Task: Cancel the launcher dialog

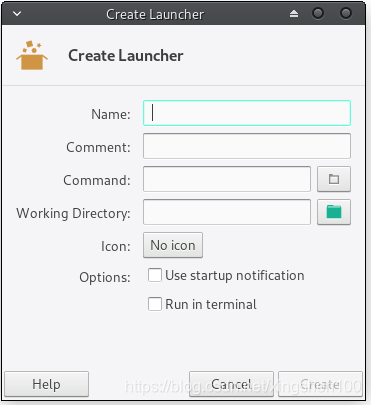Action: (231, 384)
